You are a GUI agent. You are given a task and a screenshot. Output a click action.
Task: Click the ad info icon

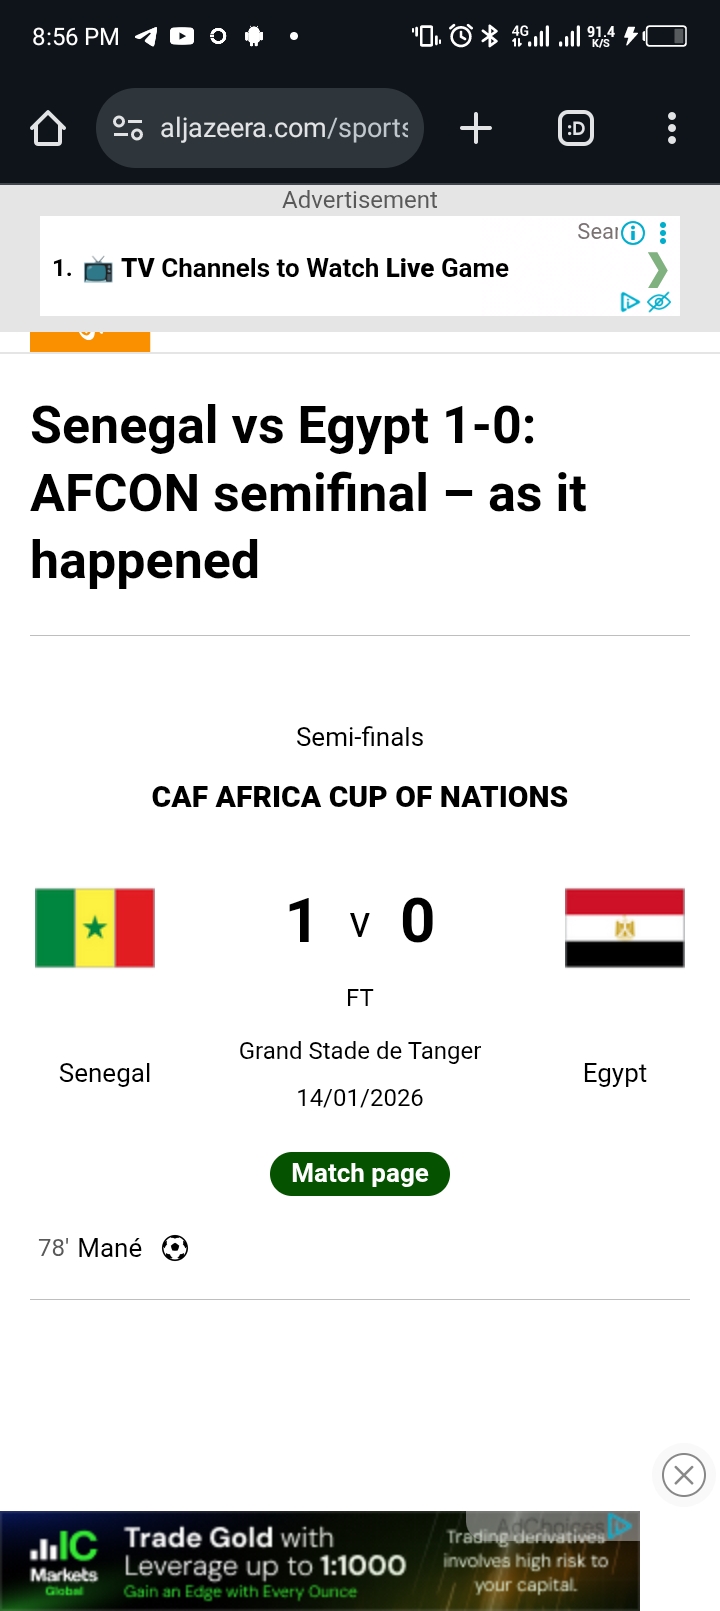coord(633,233)
